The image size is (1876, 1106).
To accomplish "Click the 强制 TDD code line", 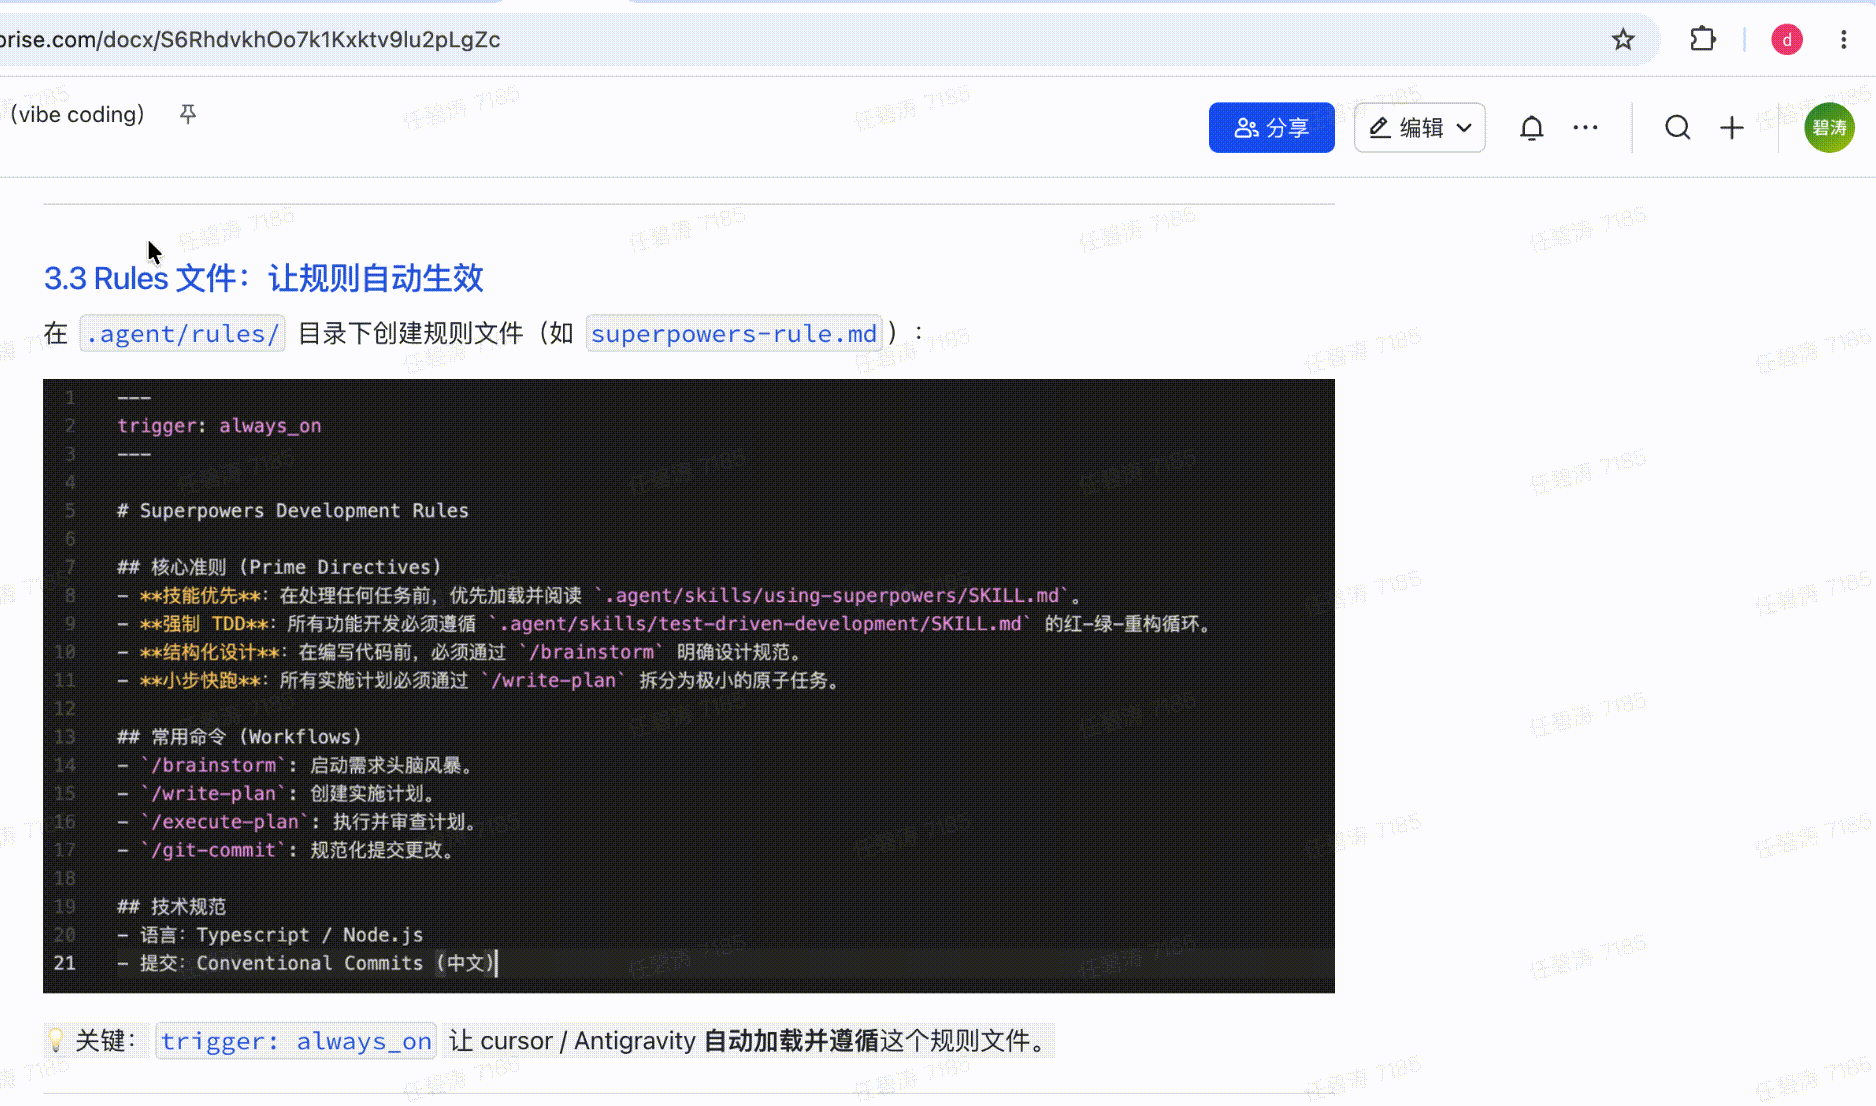I will coord(665,624).
